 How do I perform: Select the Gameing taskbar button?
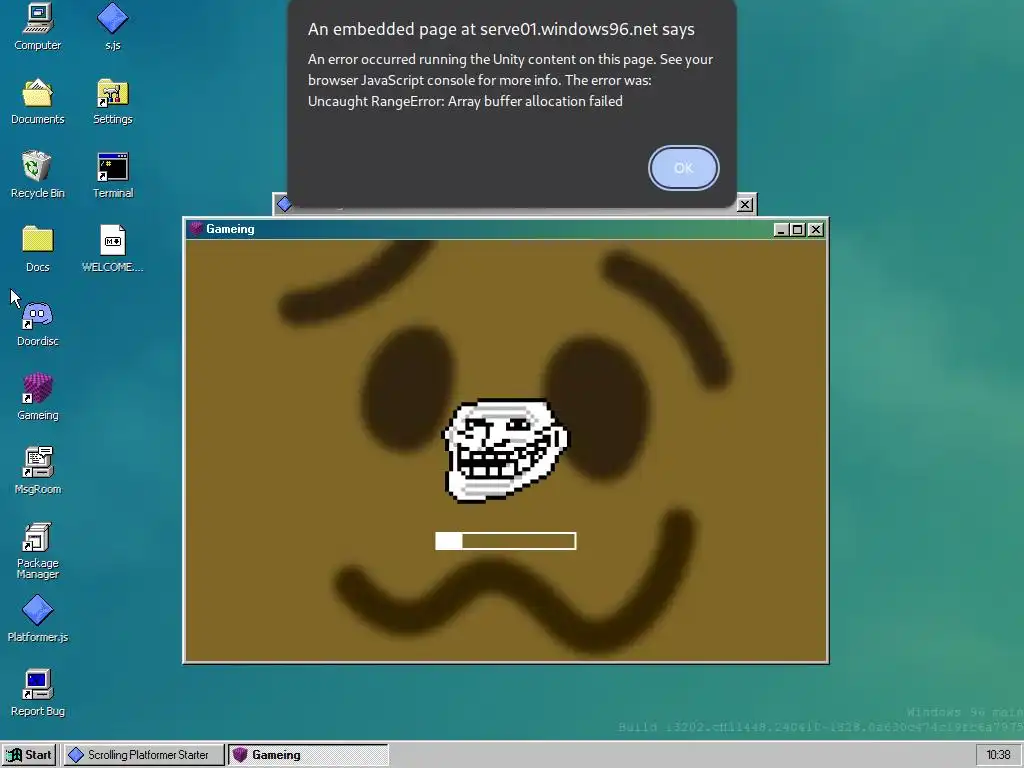[x=308, y=755]
